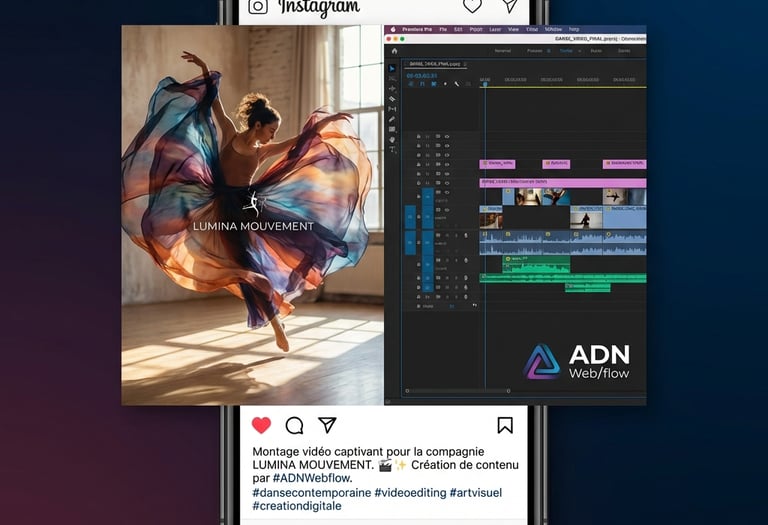768x525 pixels.
Task: Open the #ADNWebflow hashtag link
Action: [312, 478]
